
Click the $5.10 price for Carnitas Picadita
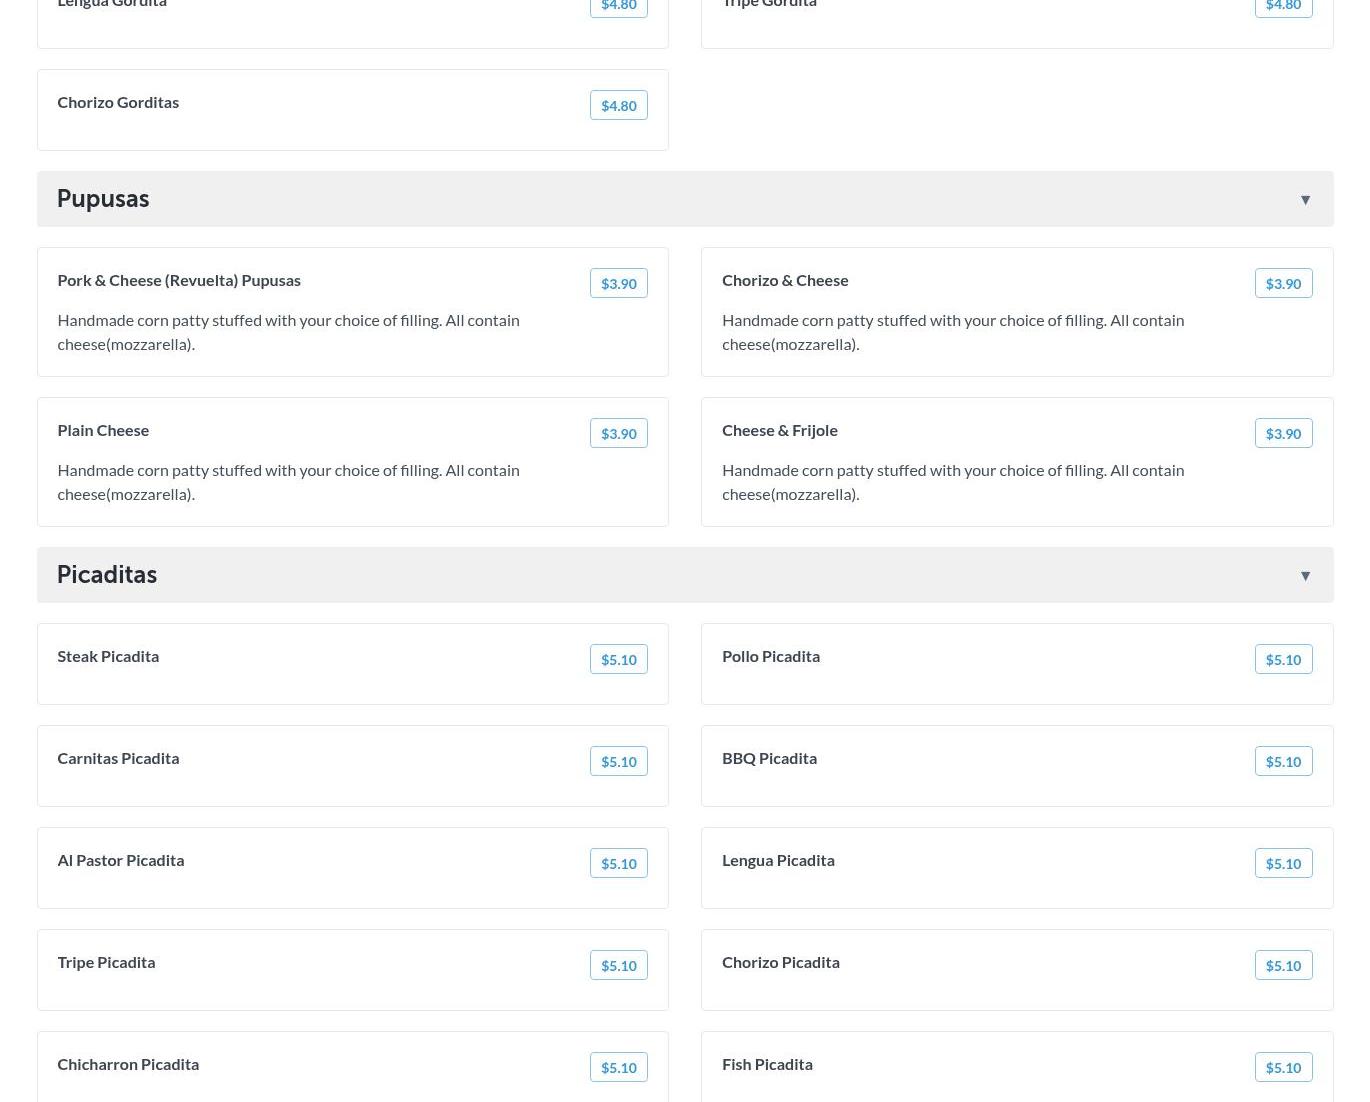pyautogui.click(x=619, y=761)
